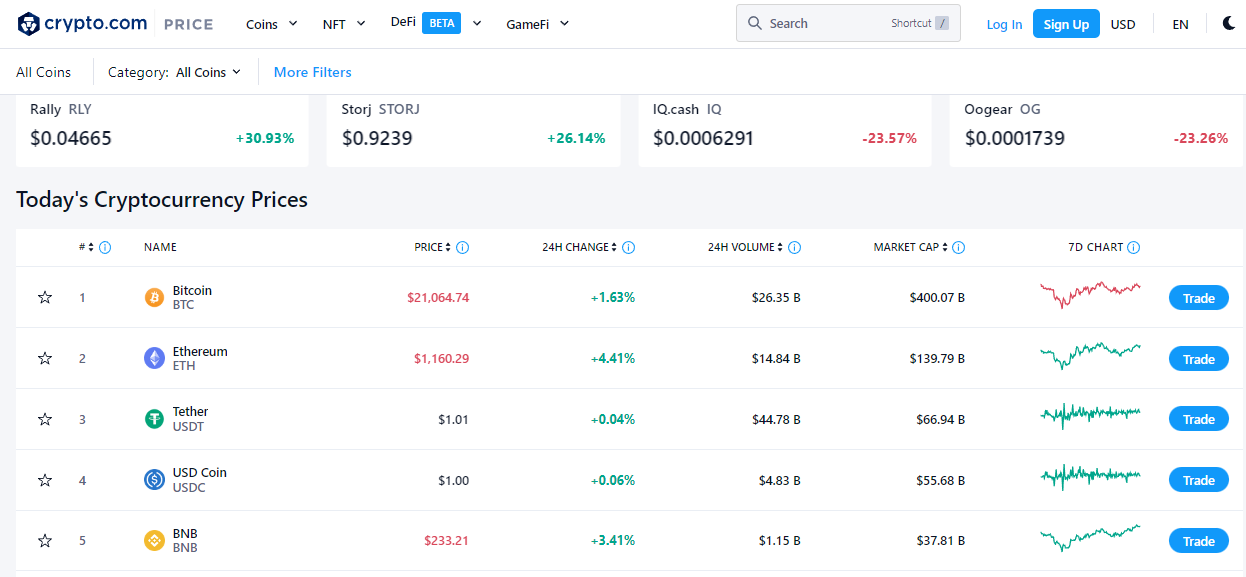Click the Tether coin icon

153,418
